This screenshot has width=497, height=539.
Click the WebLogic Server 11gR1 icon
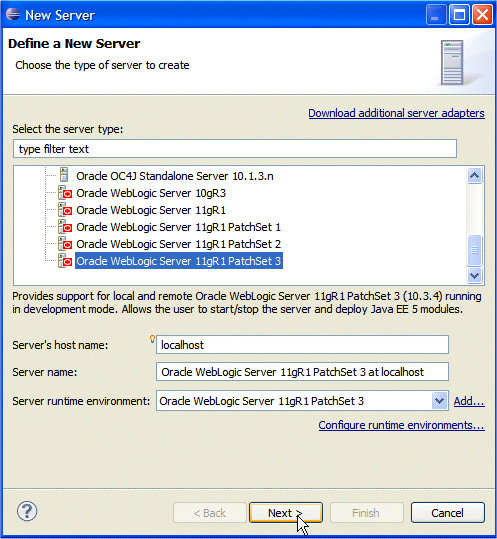coord(65,210)
